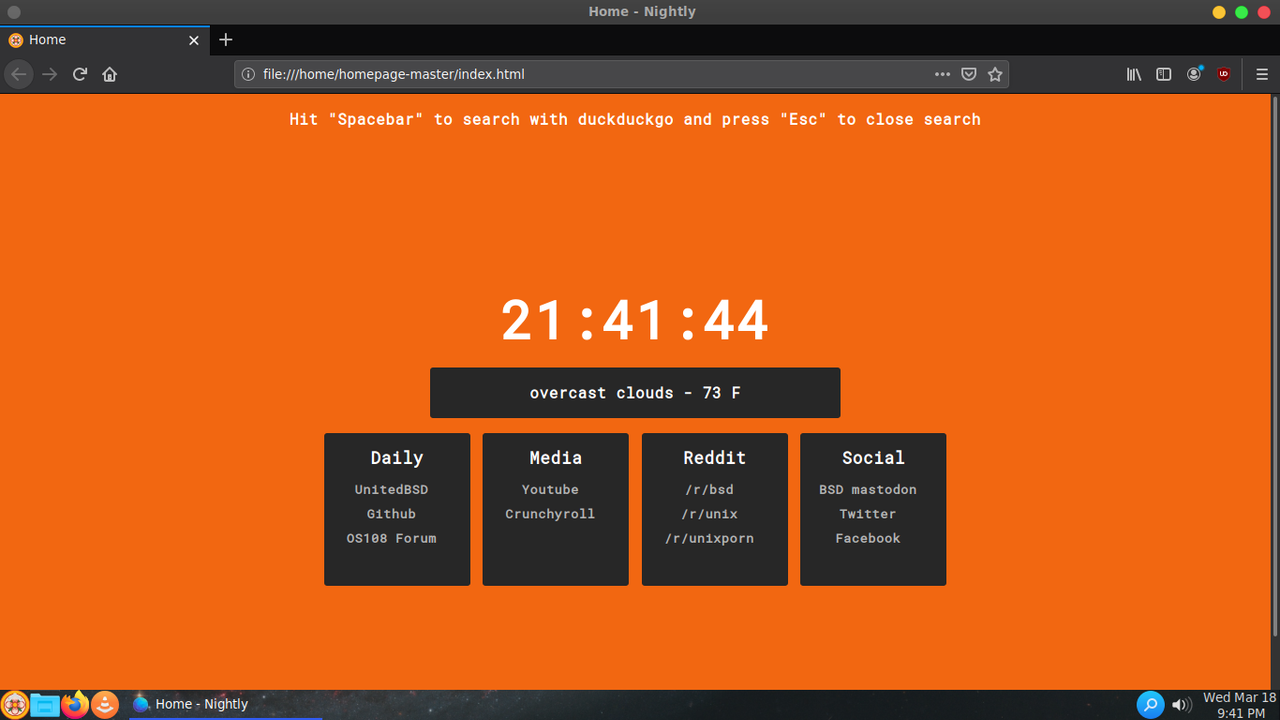Open the file manager taskbar icon
The width and height of the screenshot is (1280, 720).
[44, 705]
